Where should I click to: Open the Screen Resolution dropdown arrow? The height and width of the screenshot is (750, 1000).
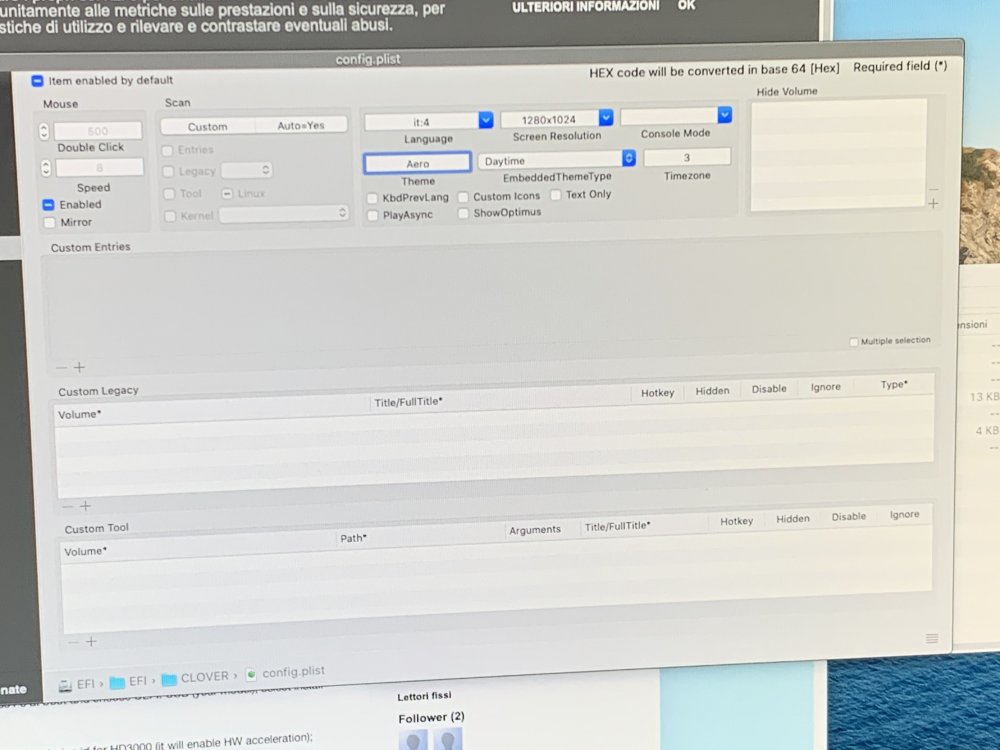[605, 117]
